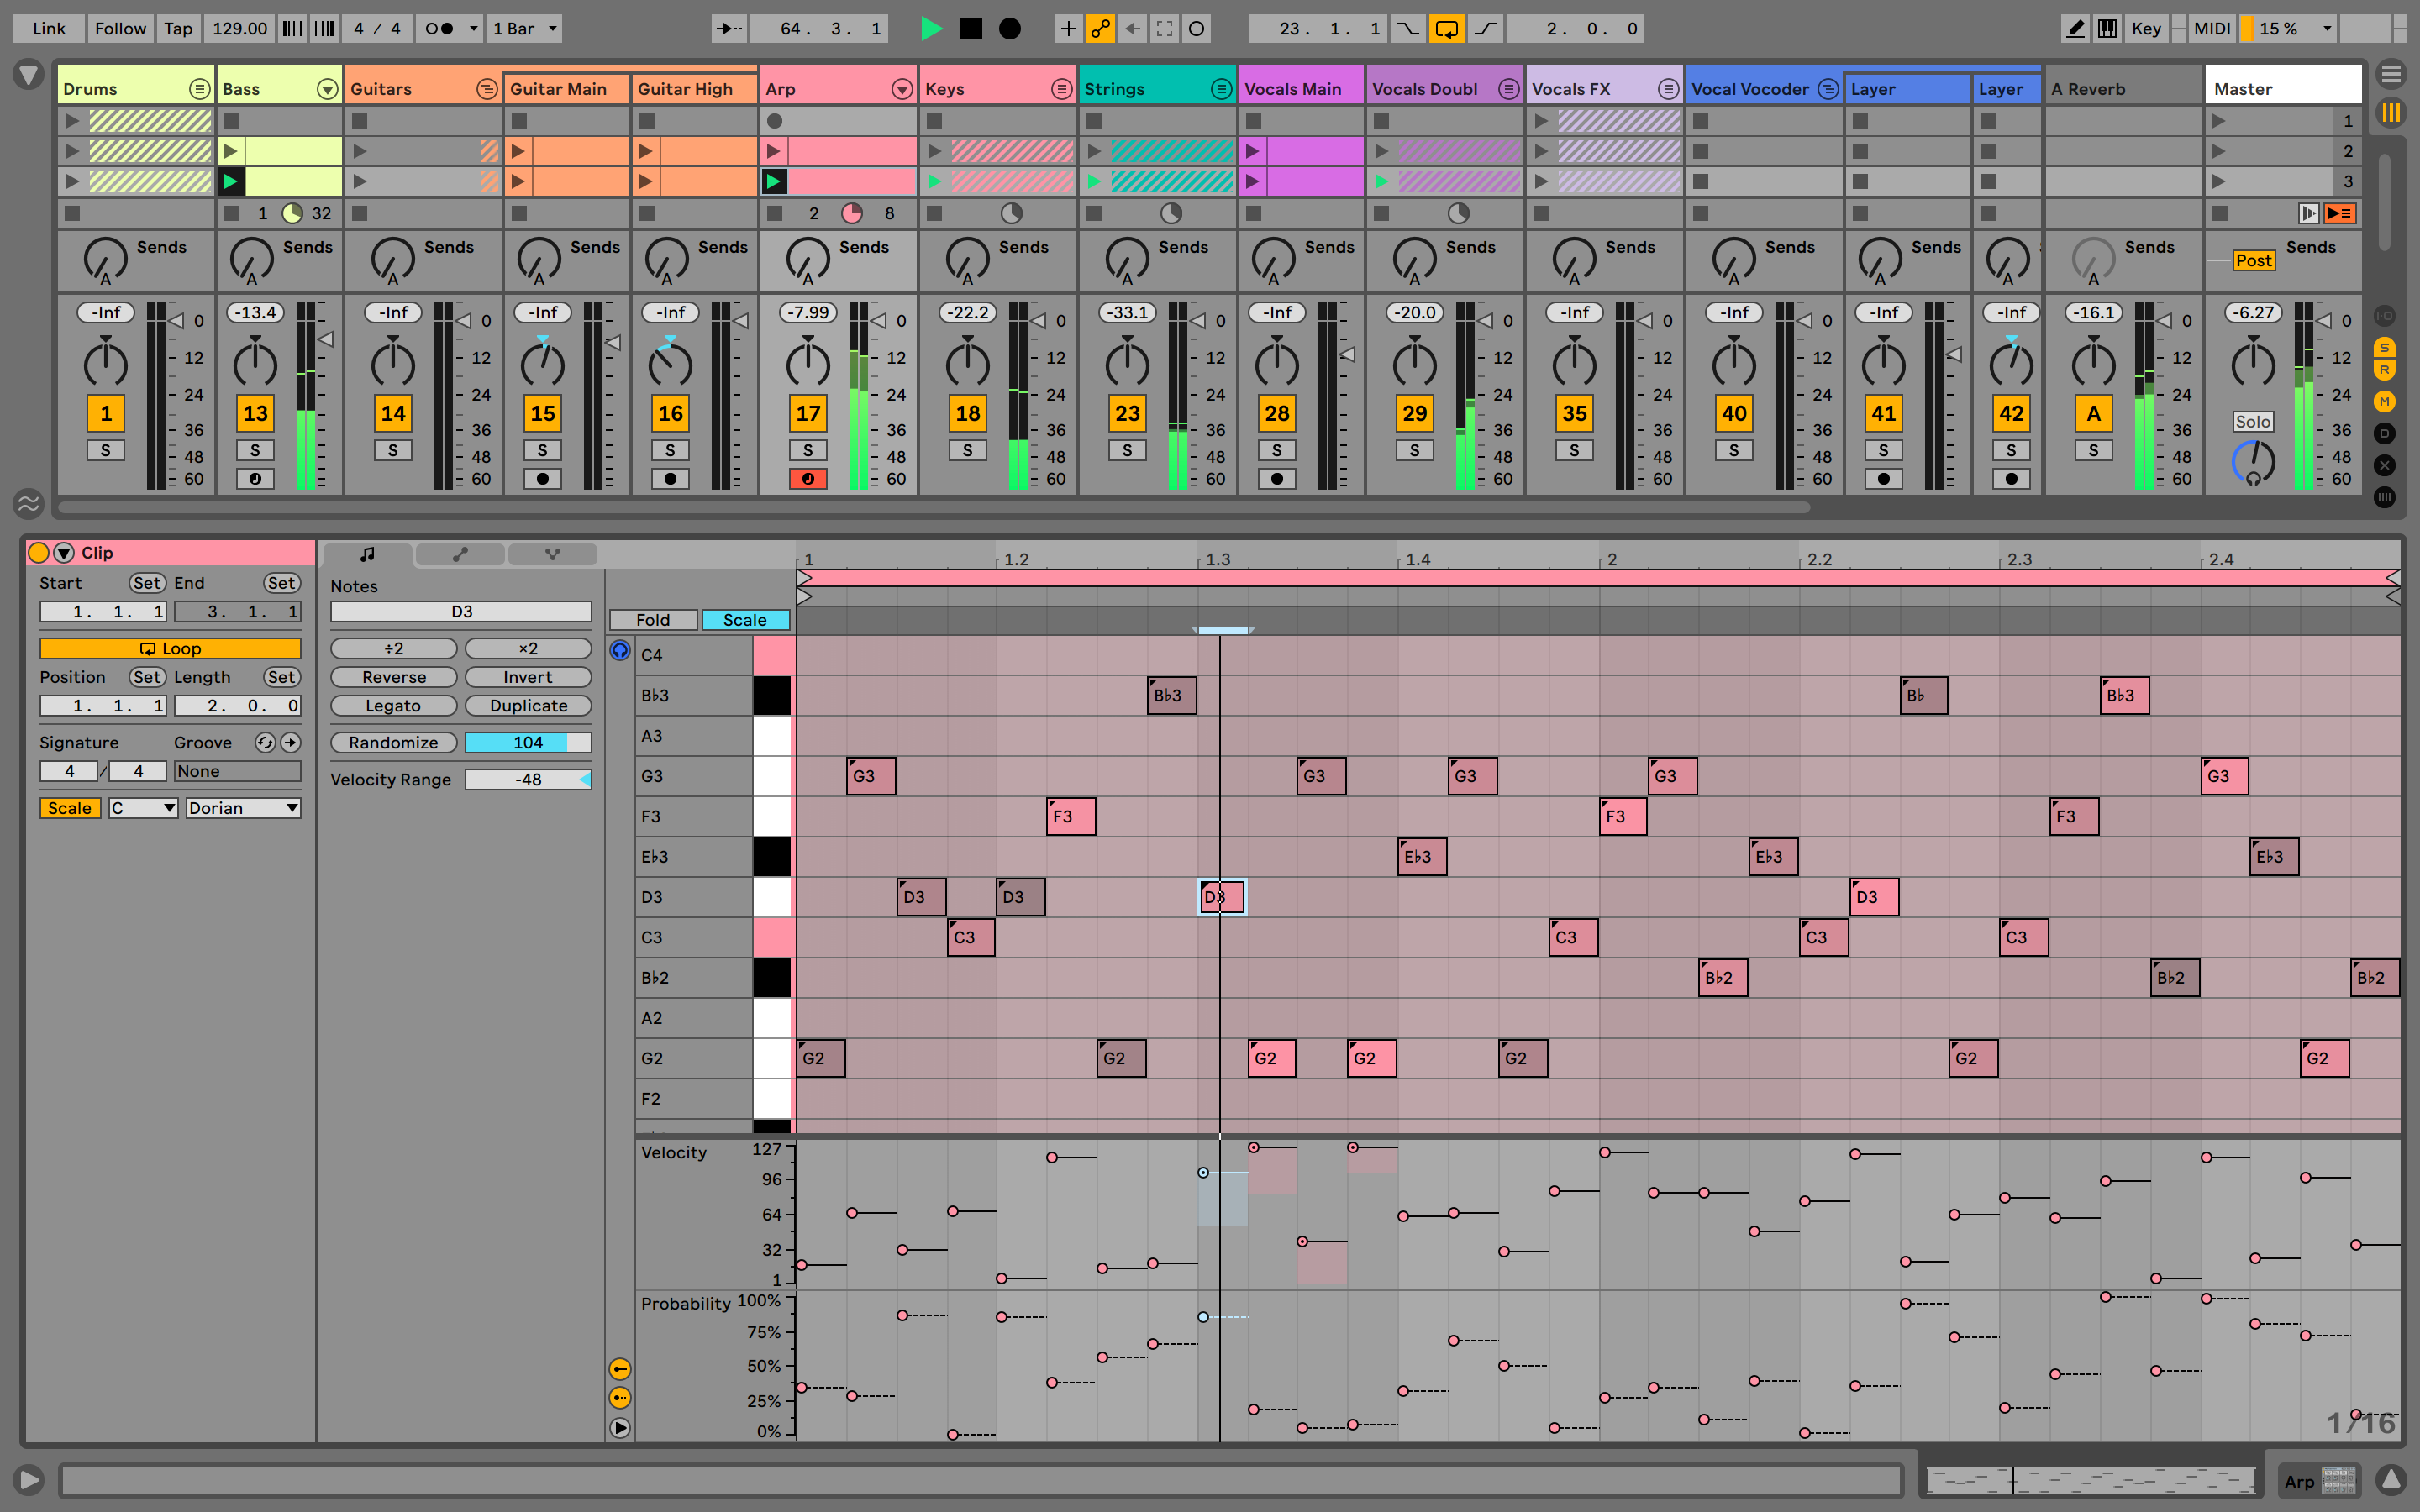Viewport: 2420px width, 1512px height.
Task: Solo the Bass track
Action: coord(255,450)
